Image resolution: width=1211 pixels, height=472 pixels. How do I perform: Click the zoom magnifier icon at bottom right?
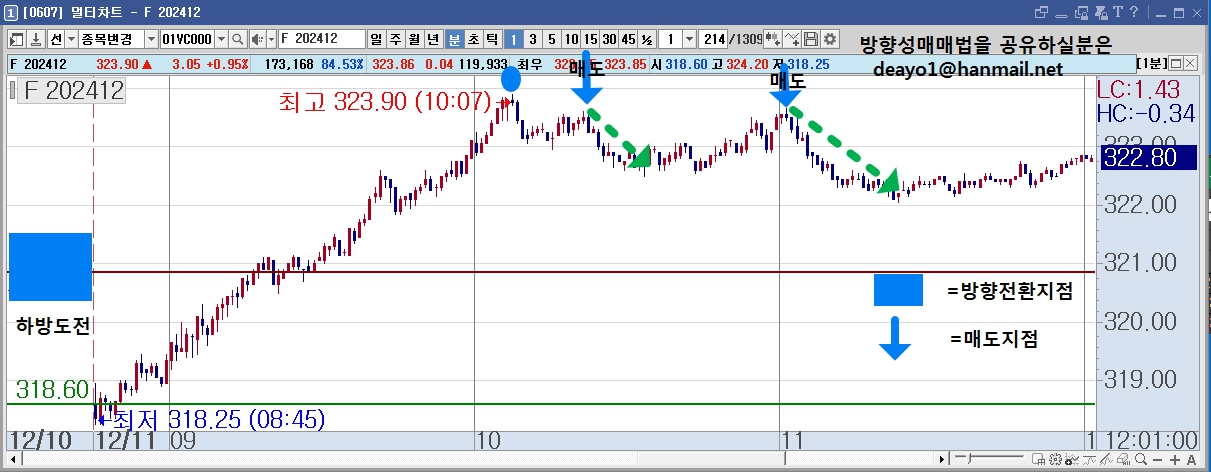tap(1141, 459)
